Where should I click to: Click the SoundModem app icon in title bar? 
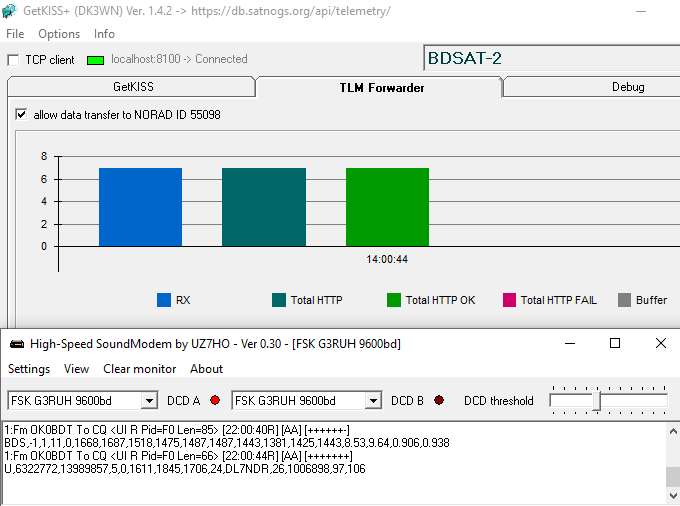pyautogui.click(x=17, y=344)
